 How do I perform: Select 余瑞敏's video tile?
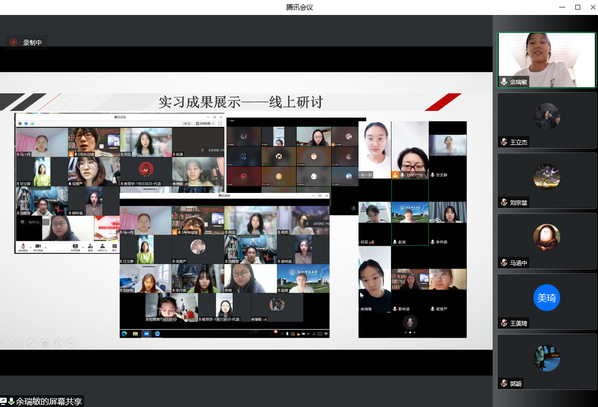pos(547,60)
